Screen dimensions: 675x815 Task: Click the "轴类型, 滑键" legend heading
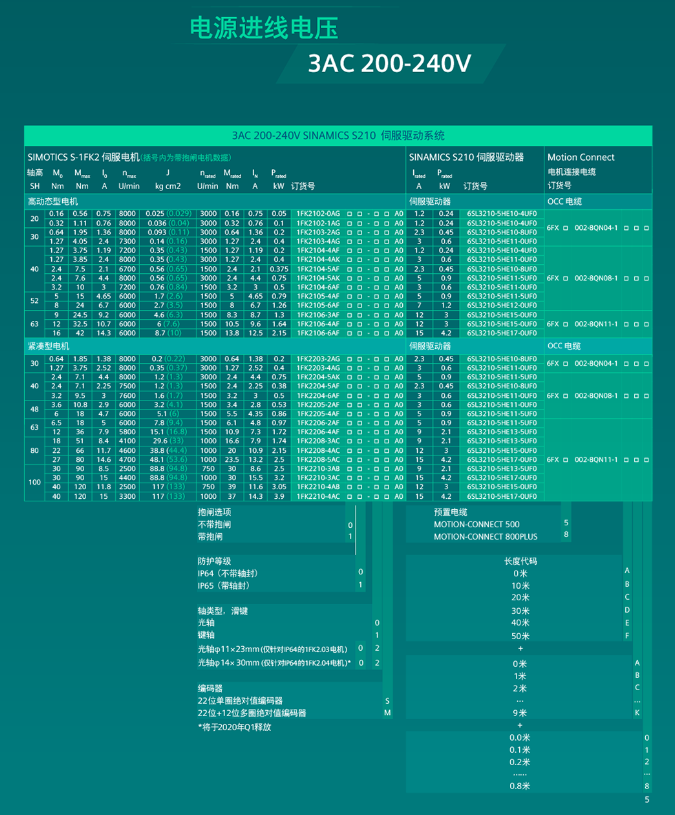[222, 611]
